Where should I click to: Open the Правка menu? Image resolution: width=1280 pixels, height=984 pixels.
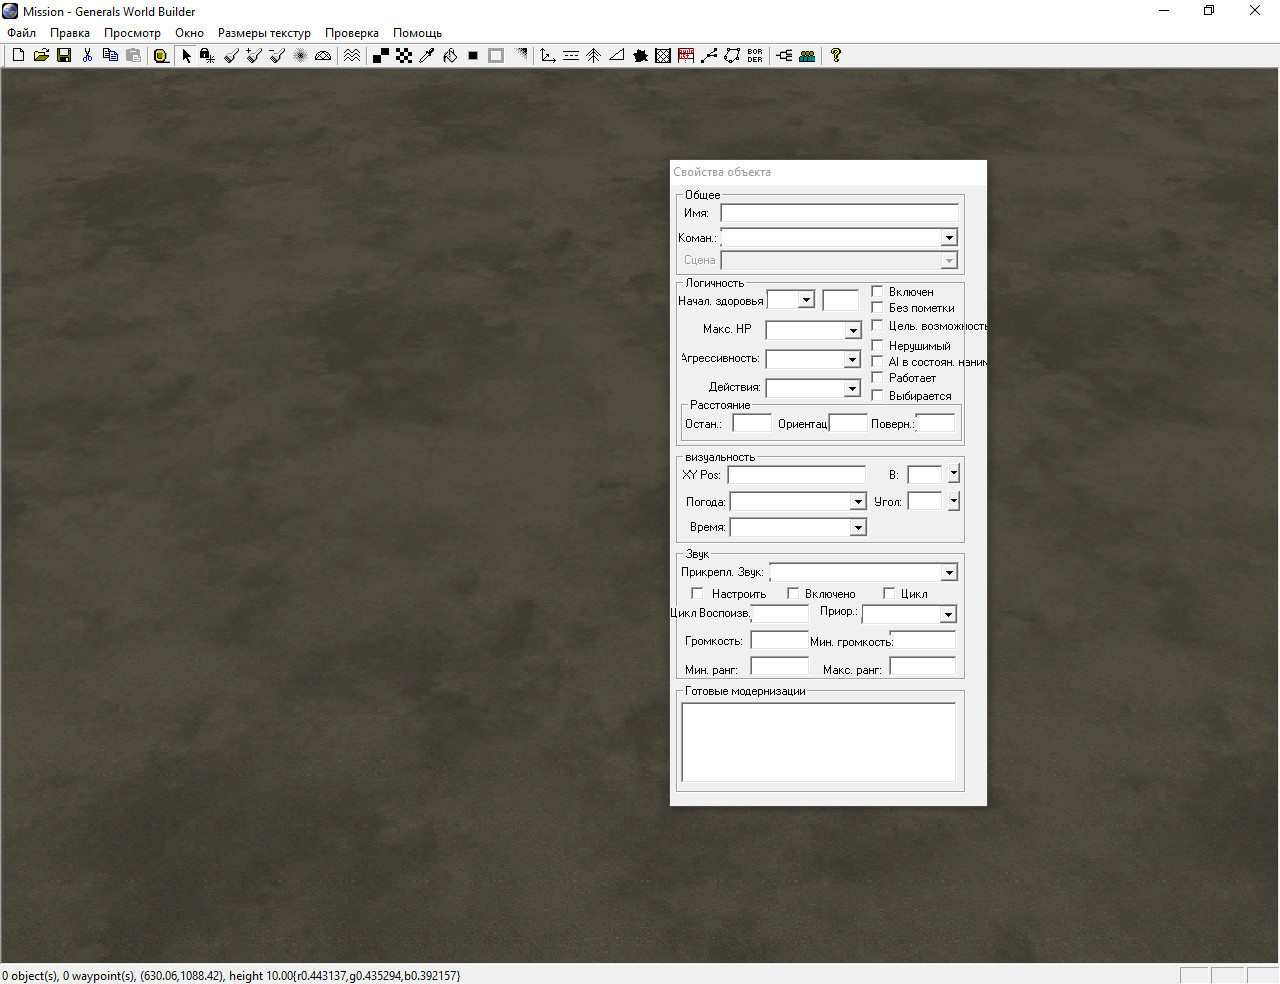coord(70,33)
